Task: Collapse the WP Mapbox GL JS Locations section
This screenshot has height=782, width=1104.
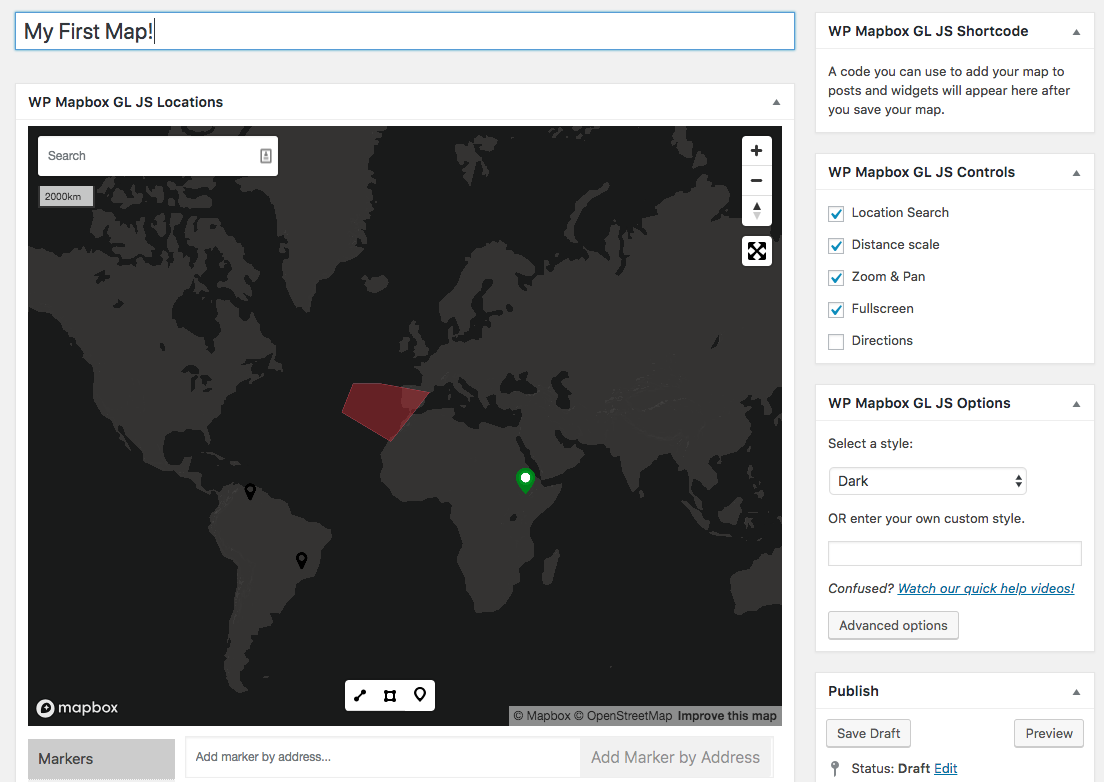Action: coord(776,102)
